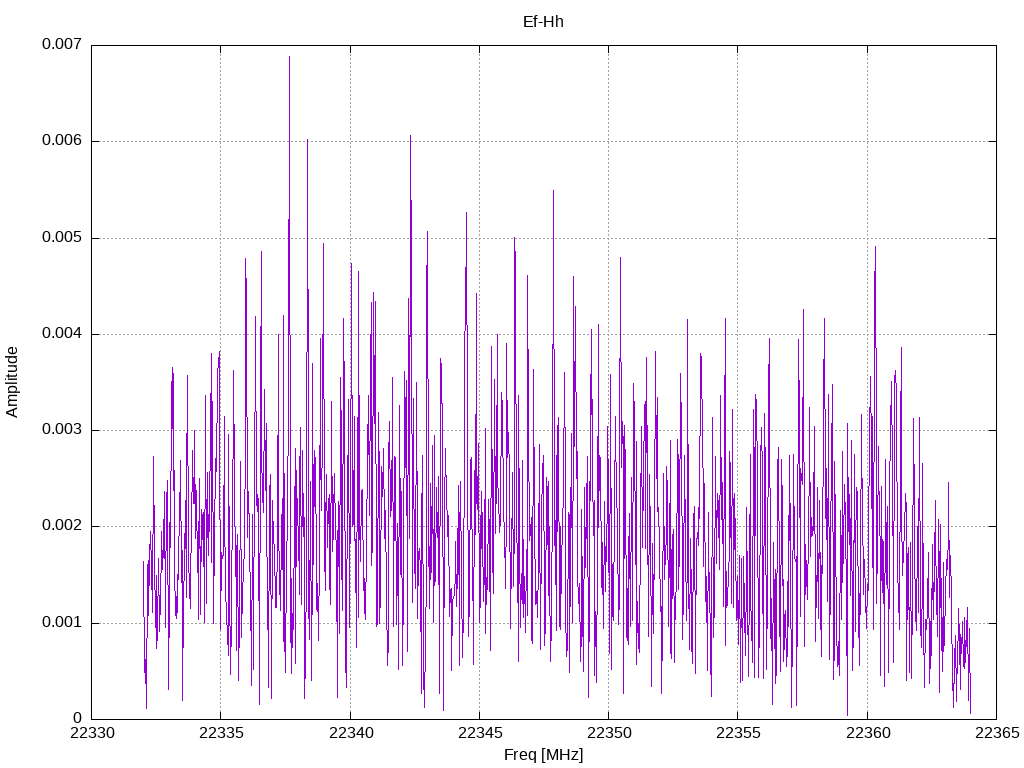Click the 22335 x-axis tick label
Screen dimensions: 1024x768
click(221, 733)
